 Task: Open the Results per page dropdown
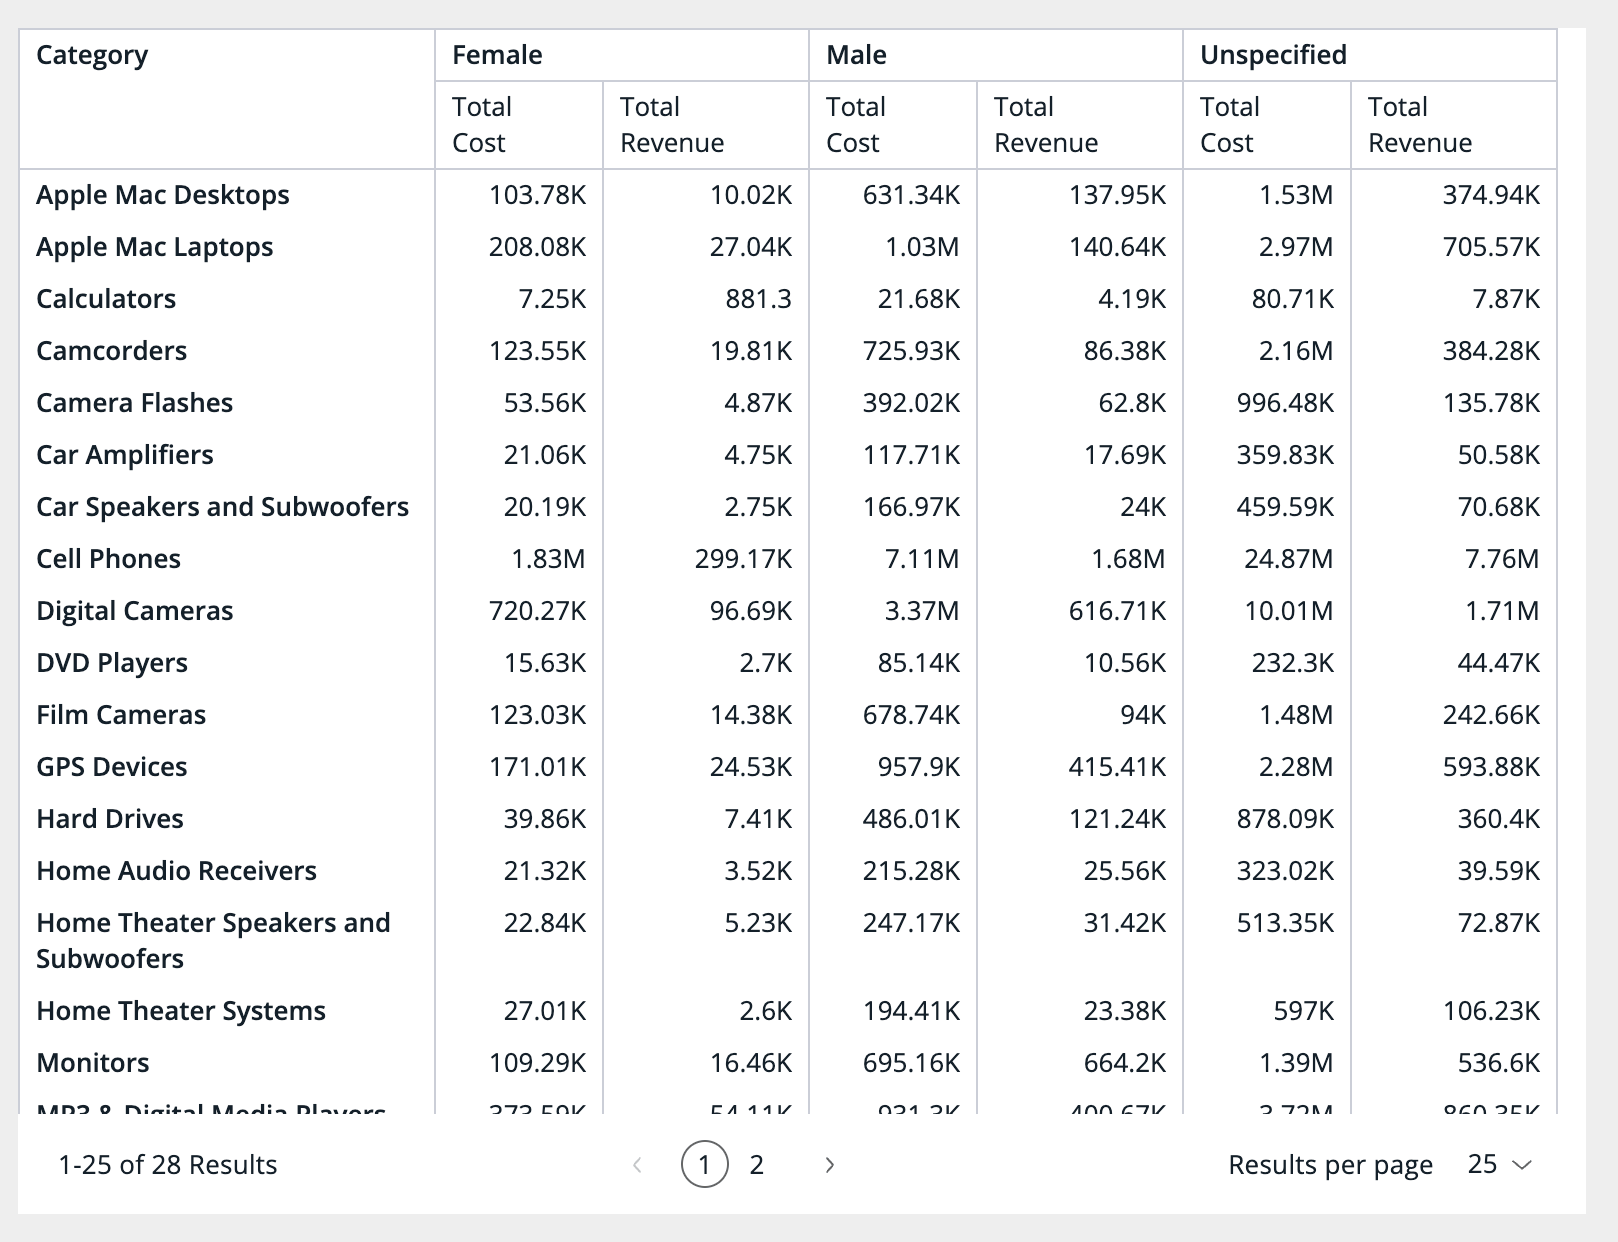point(1498,1165)
